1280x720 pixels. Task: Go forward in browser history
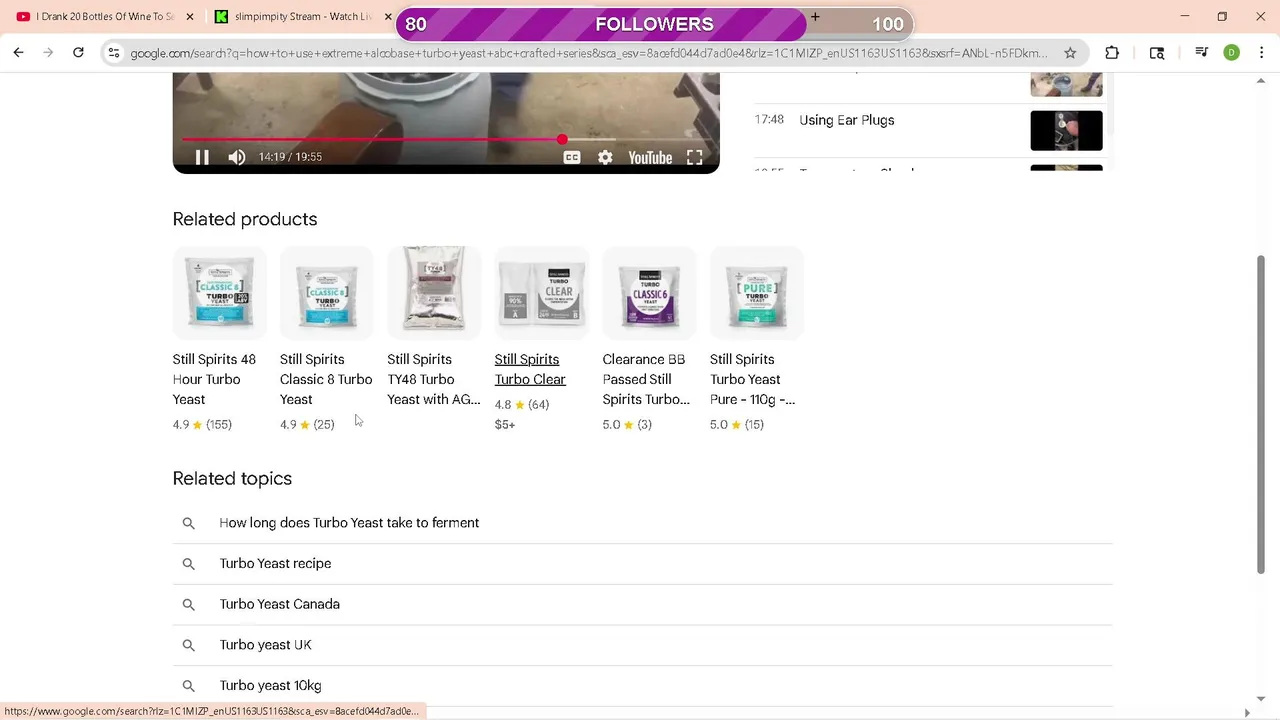click(48, 53)
